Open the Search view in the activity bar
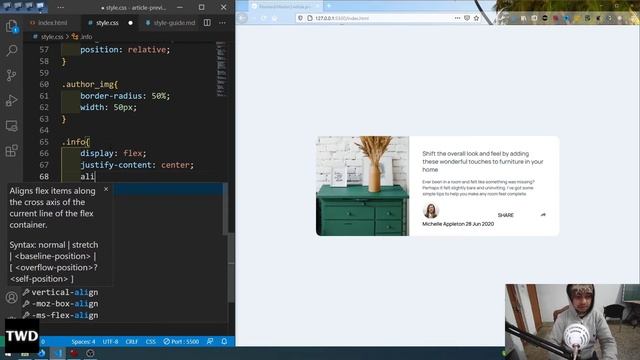The width and height of the screenshot is (640, 360). pos(12,50)
